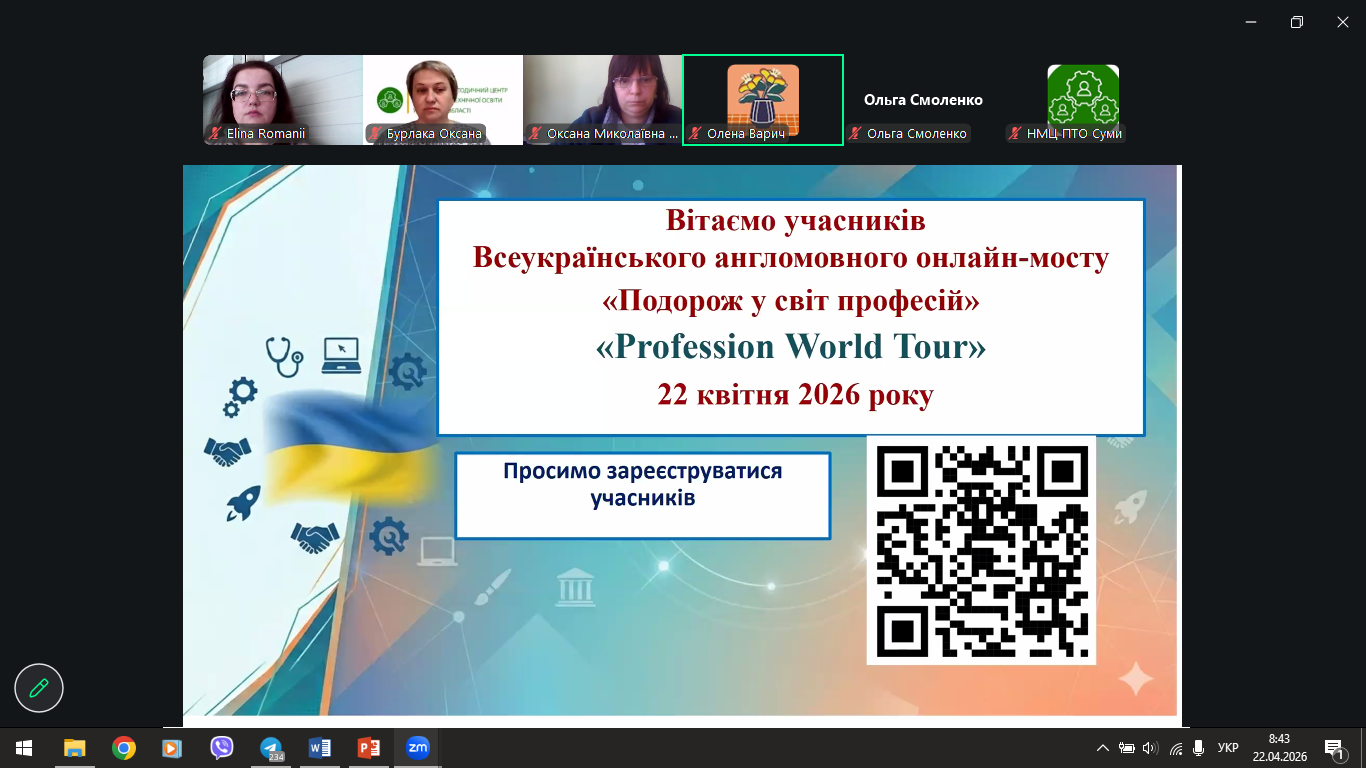Viewport: 1366px width, 768px height.
Task: Click the green pencil annotate button
Action: coord(39,688)
